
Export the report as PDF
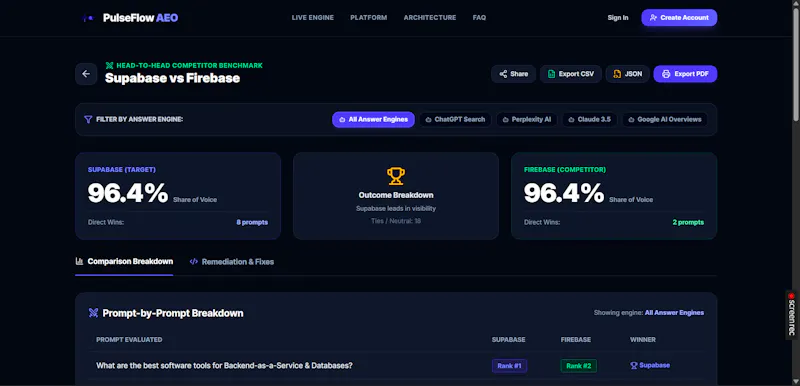coord(685,74)
